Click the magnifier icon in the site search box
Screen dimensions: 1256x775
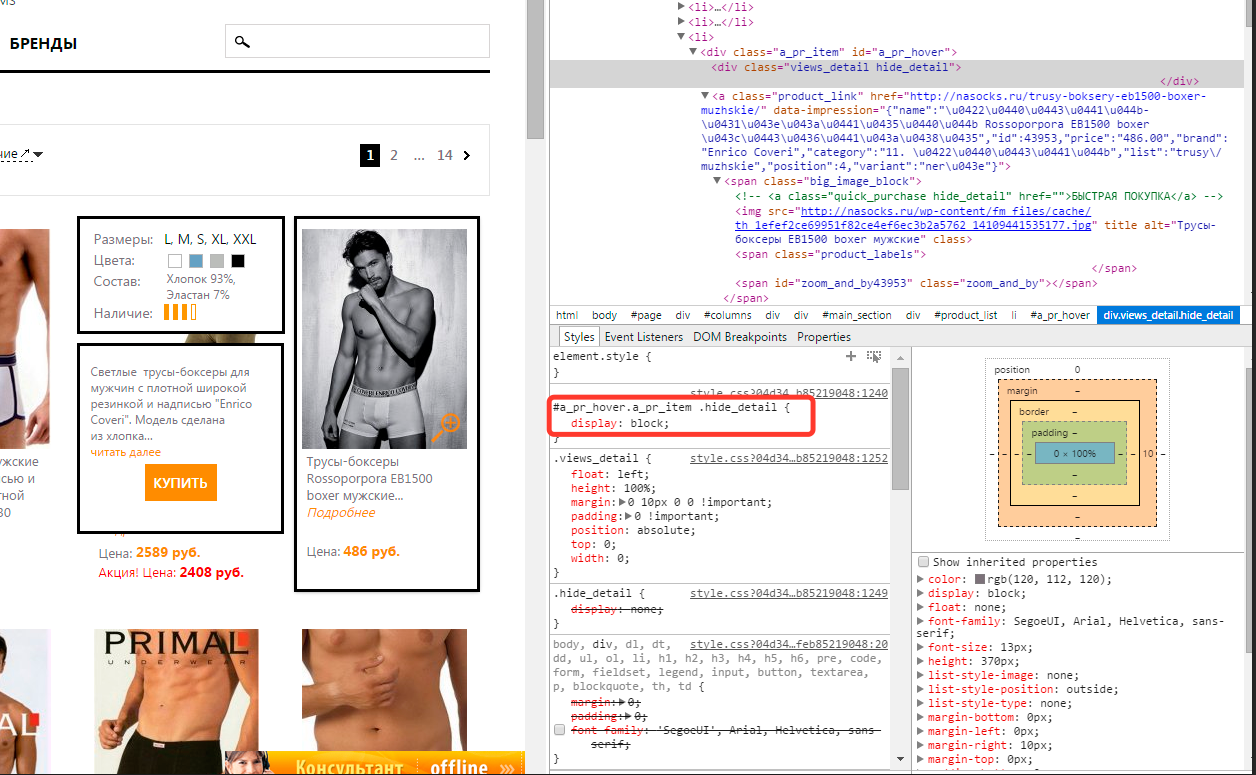[x=241, y=42]
